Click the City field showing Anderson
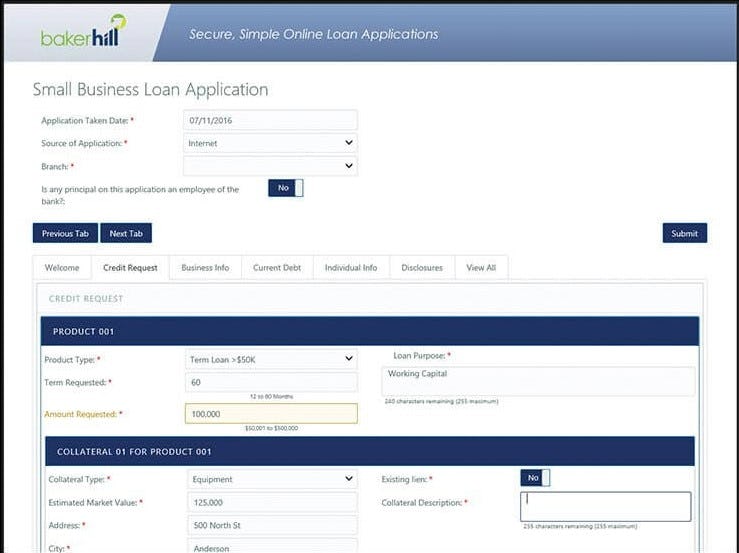Image resolution: width=739 pixels, height=553 pixels. coord(272,547)
